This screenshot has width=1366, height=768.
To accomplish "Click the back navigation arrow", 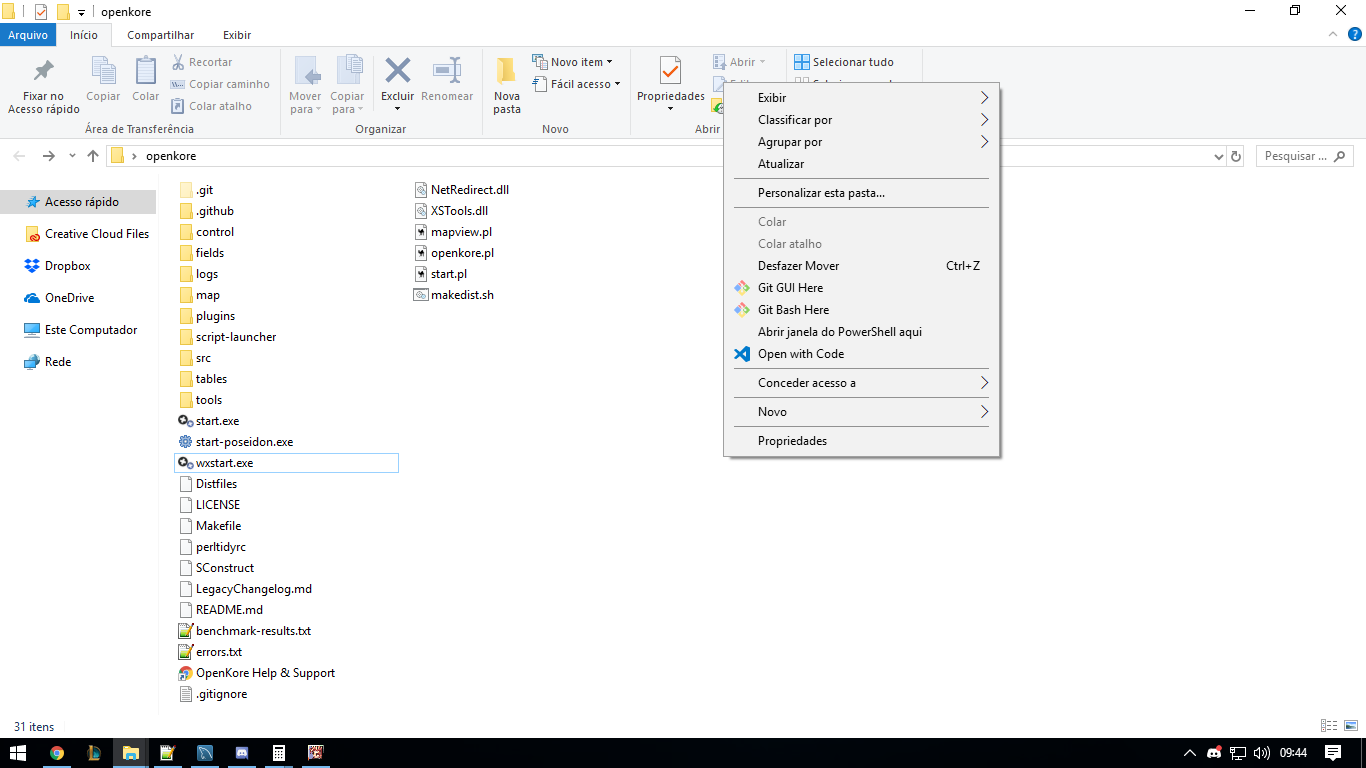I will [x=18, y=156].
